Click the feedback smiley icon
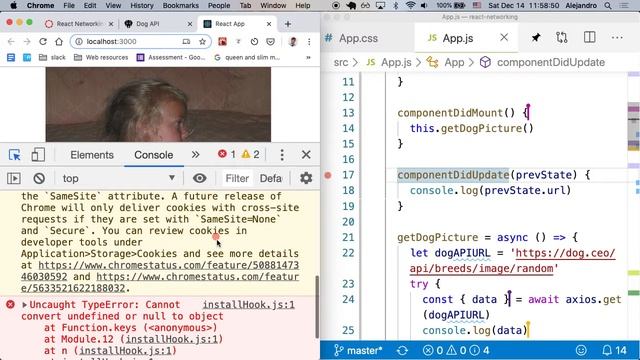This screenshot has width=640, height=360. pyautogui.click(x=581, y=350)
